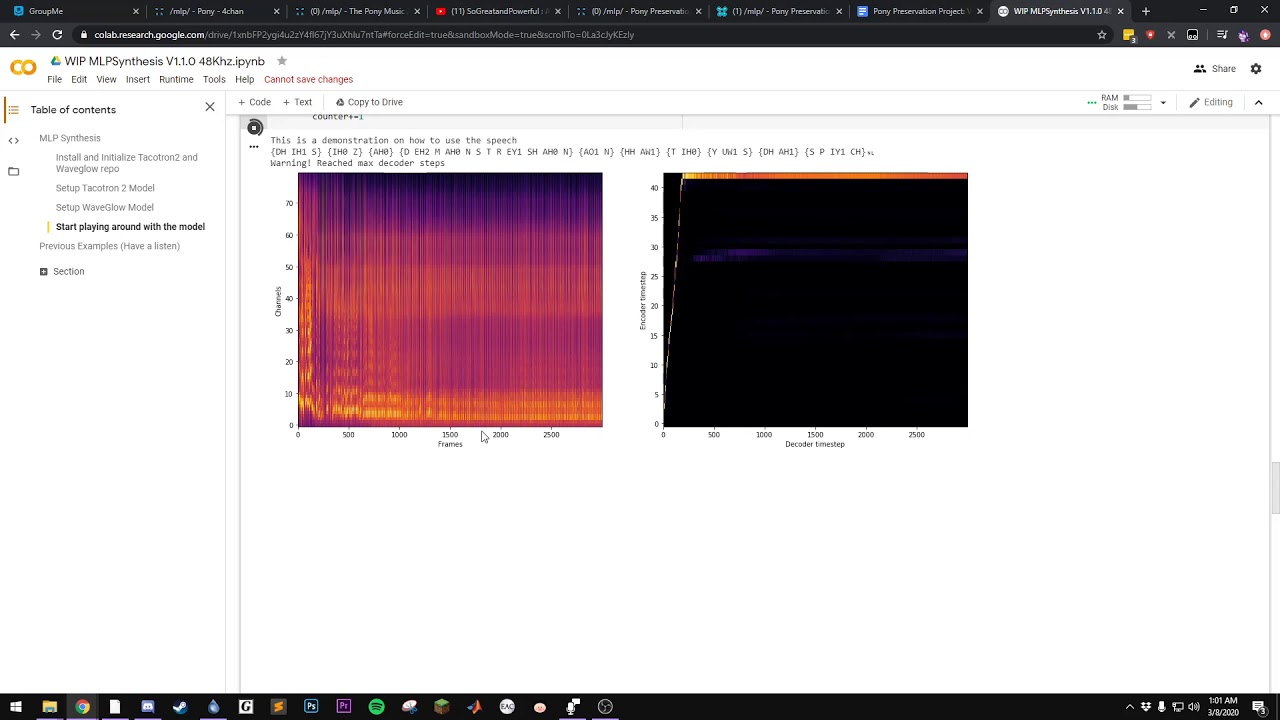Open the settings gear icon

coord(1256,69)
